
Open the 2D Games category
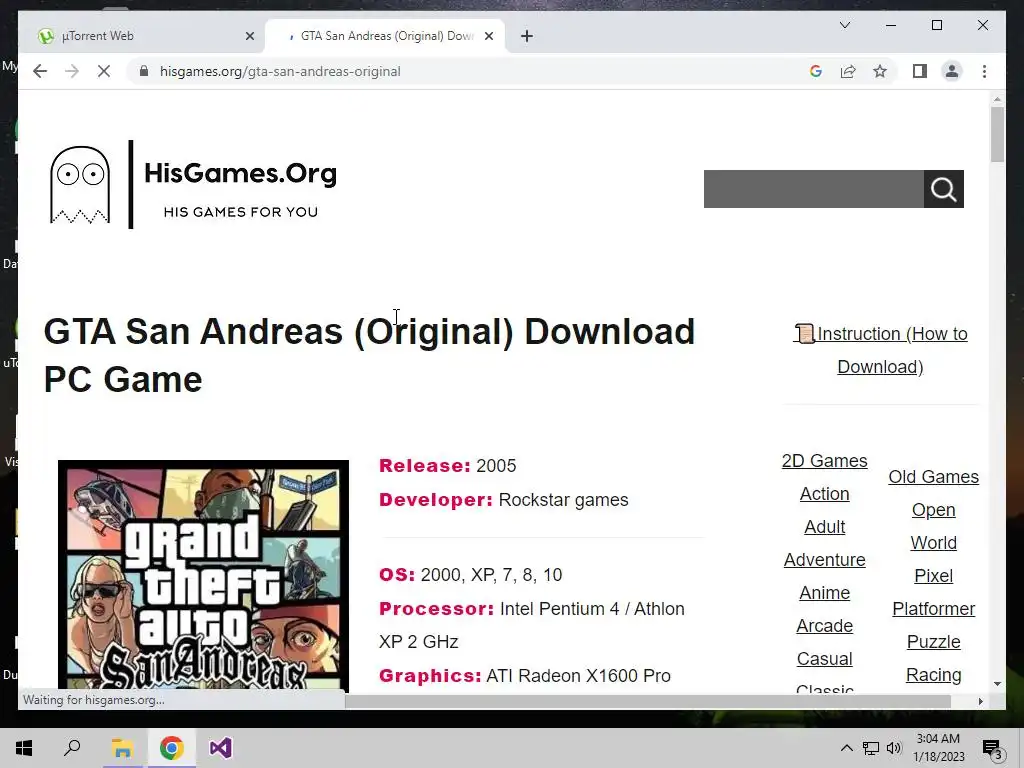coord(825,461)
